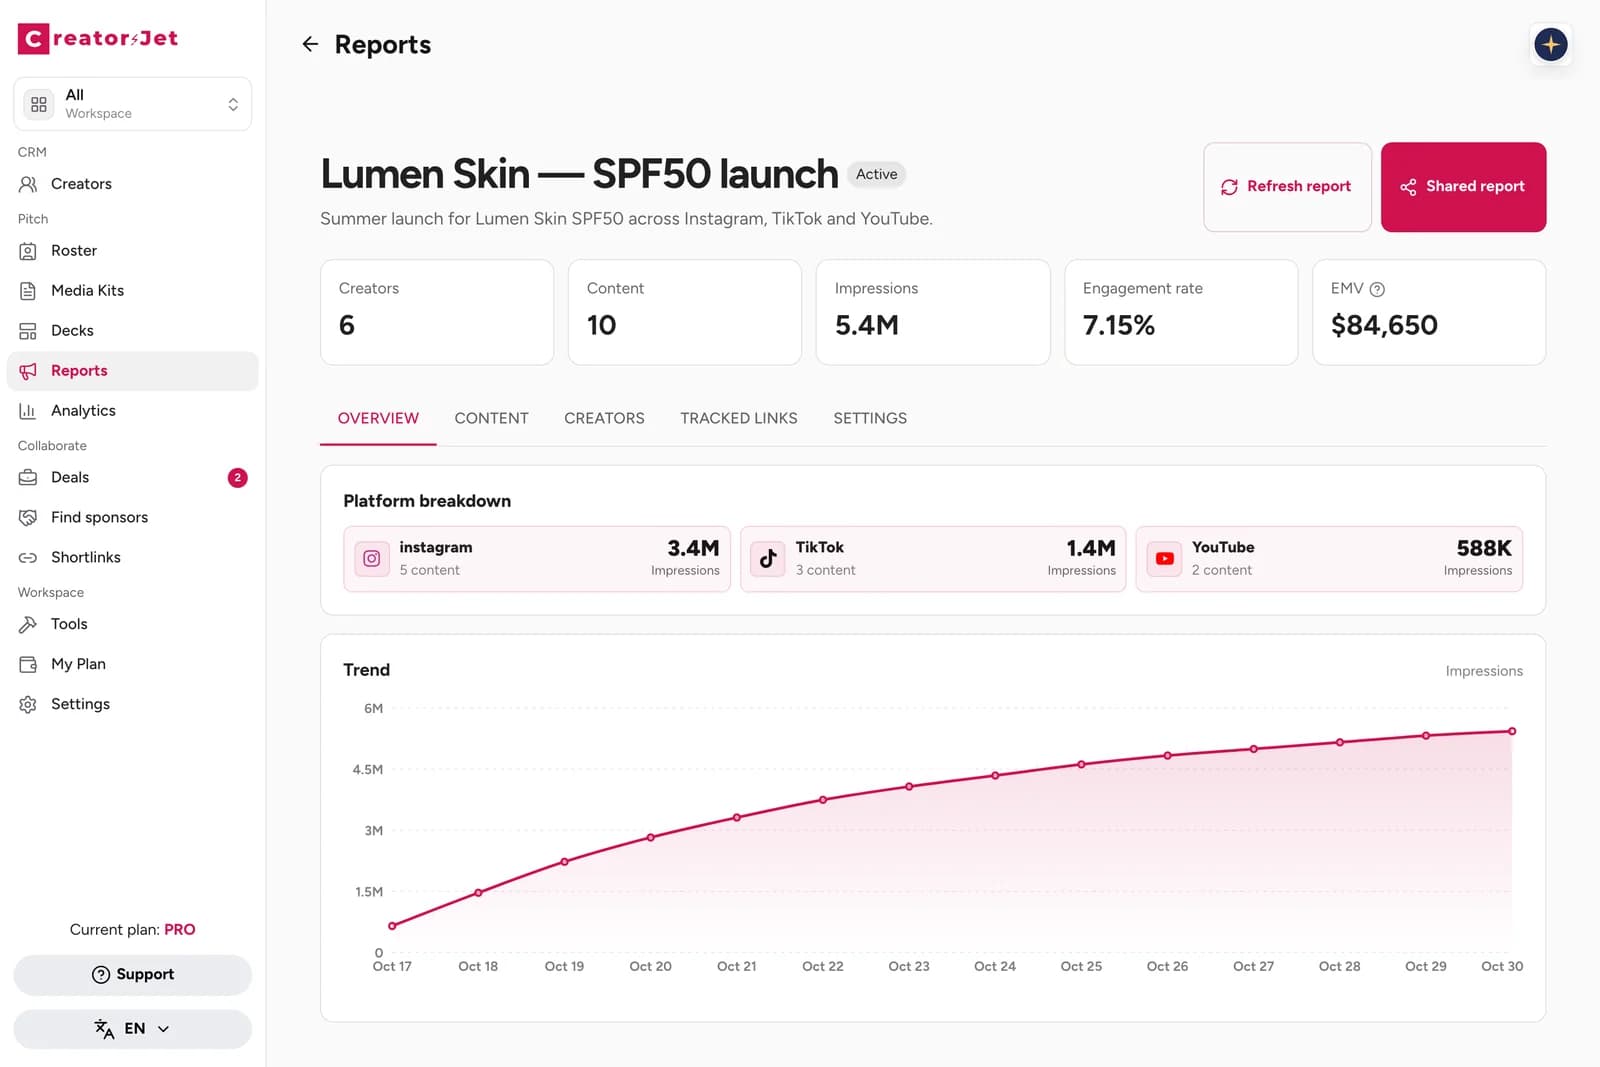The image size is (1600, 1067).
Task: Expand the All Workspace selector
Action: coord(132,104)
